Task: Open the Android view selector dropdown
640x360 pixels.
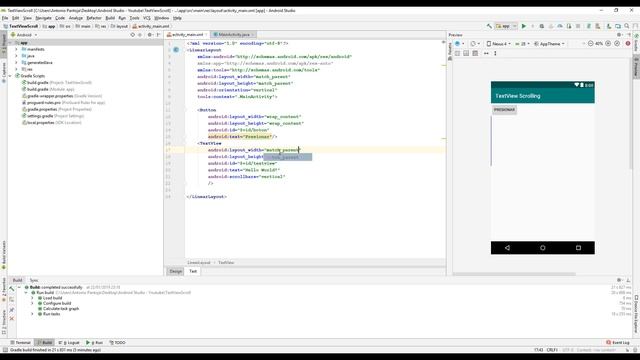Action: tap(24, 35)
